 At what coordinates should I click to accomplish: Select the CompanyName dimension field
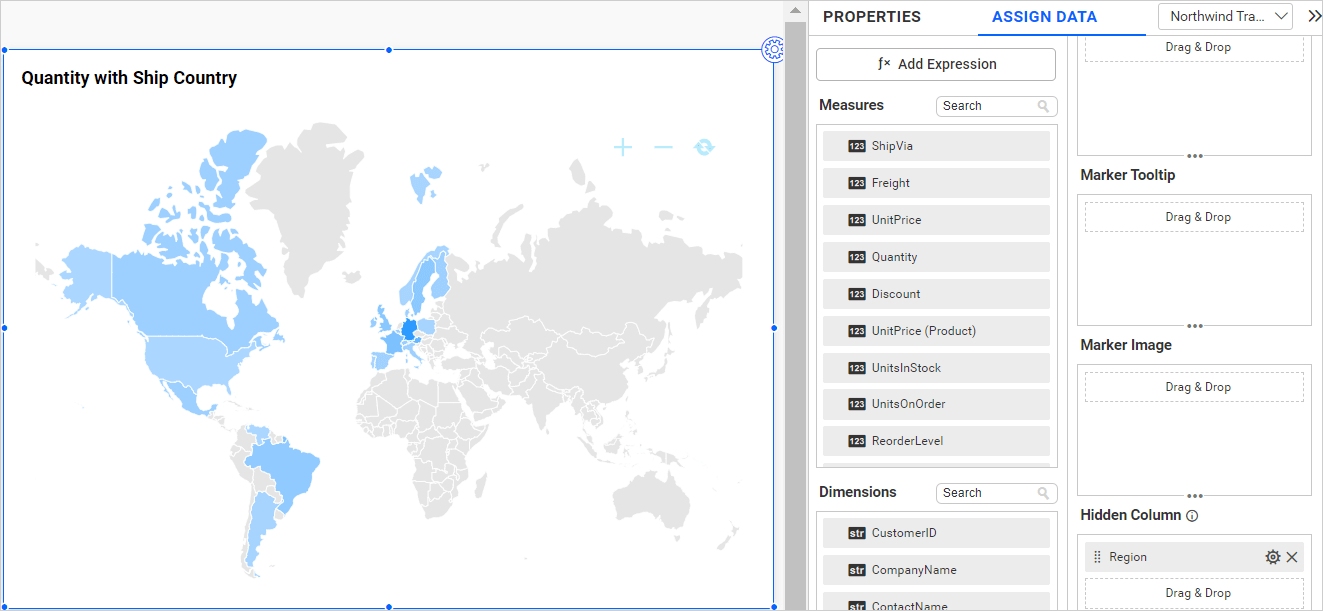pyautogui.click(x=936, y=570)
